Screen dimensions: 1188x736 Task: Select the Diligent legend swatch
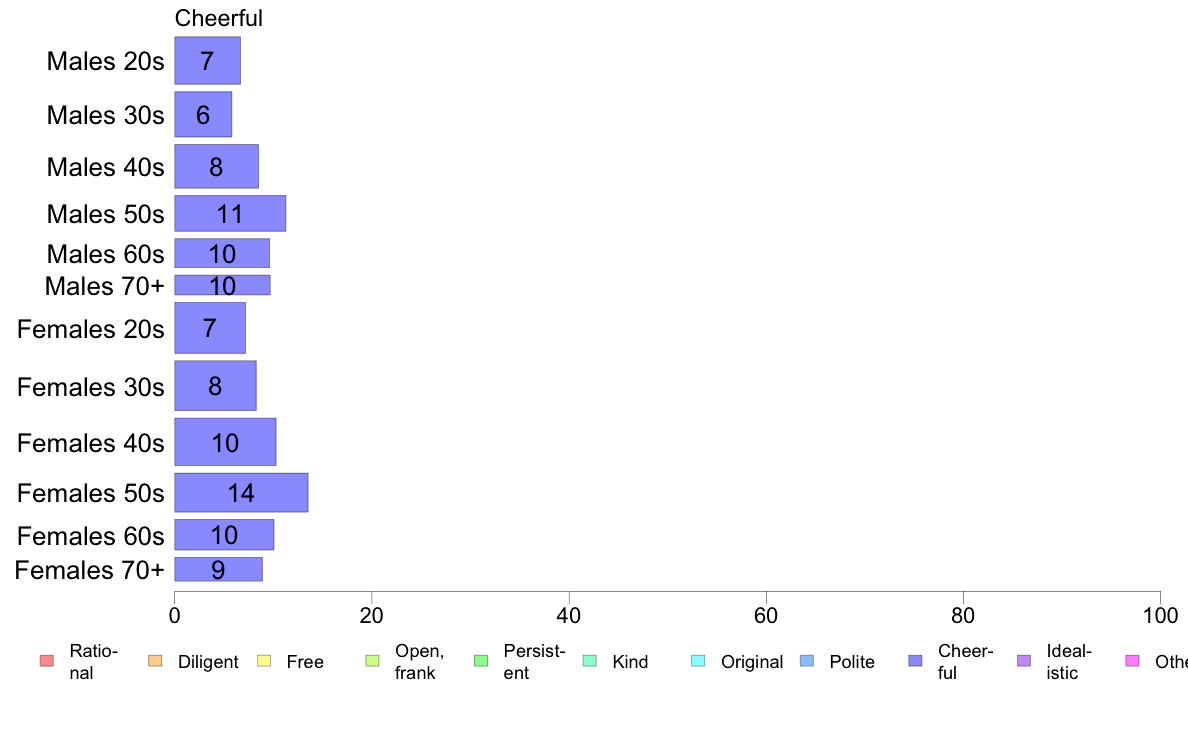pos(155,661)
